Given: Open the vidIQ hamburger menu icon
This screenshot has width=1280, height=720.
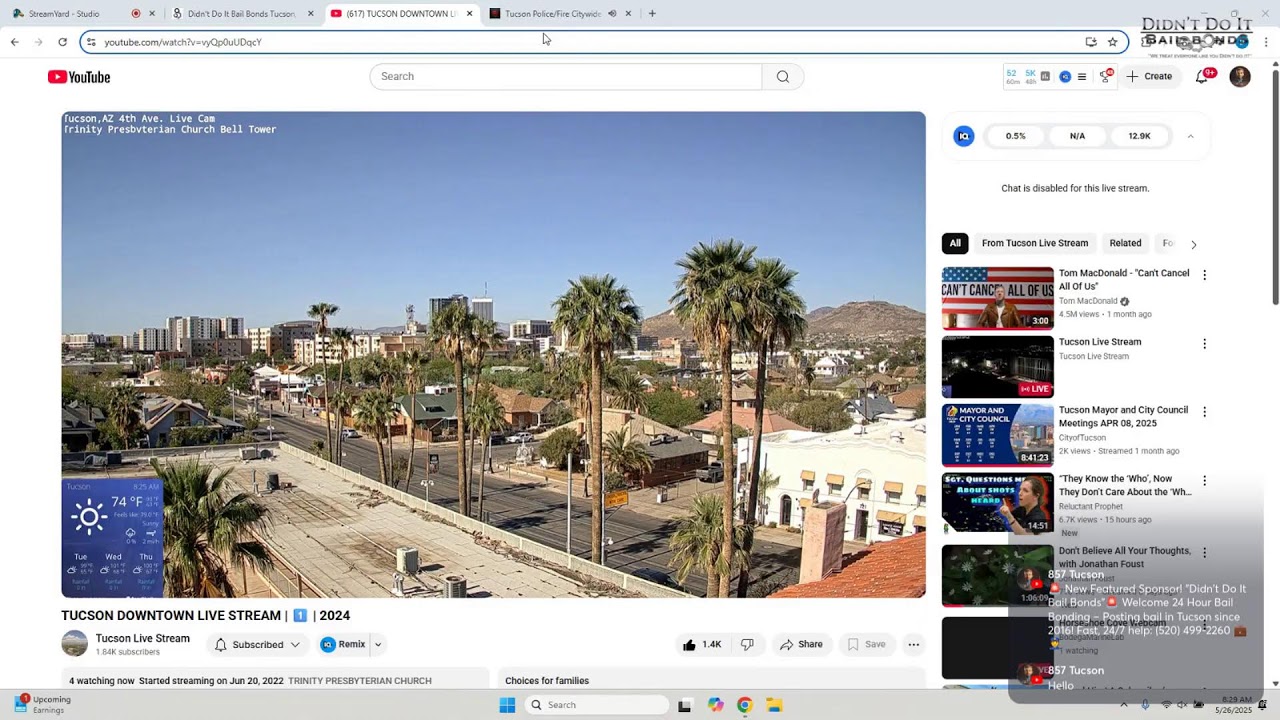Looking at the screenshot, I should click(x=1081, y=77).
